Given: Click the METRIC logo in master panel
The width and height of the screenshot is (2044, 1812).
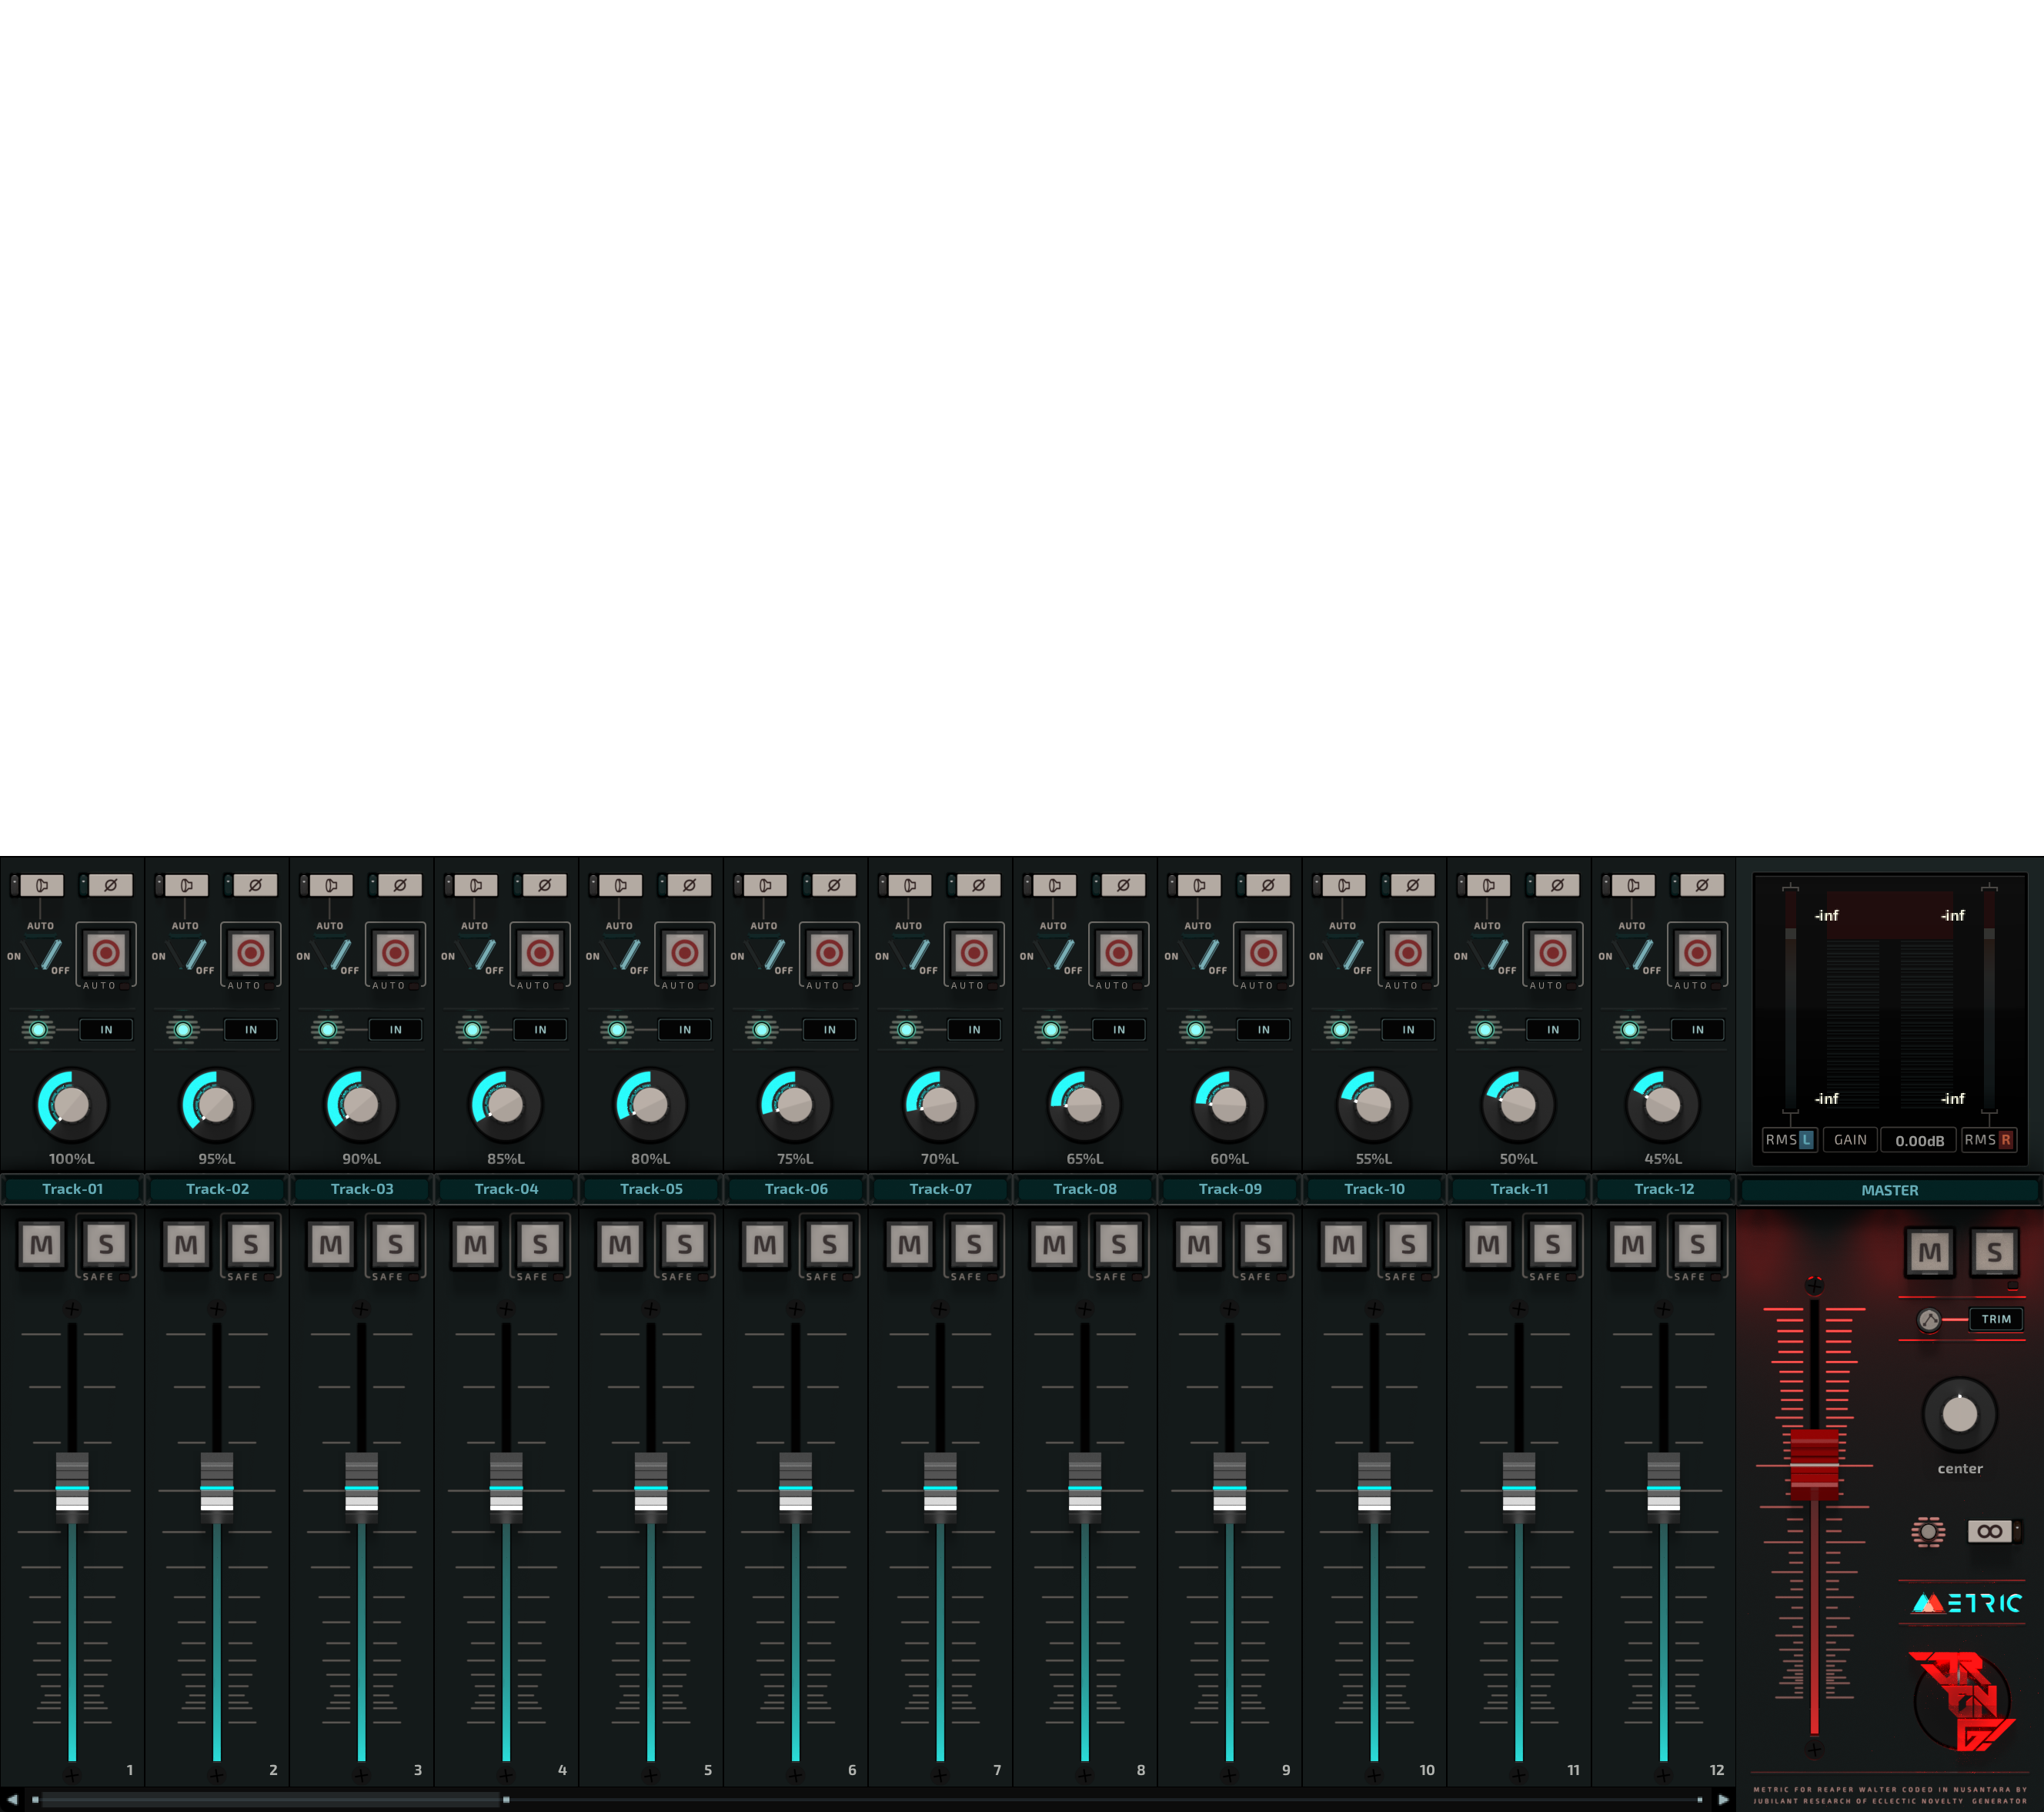Looking at the screenshot, I should 1967,1604.
